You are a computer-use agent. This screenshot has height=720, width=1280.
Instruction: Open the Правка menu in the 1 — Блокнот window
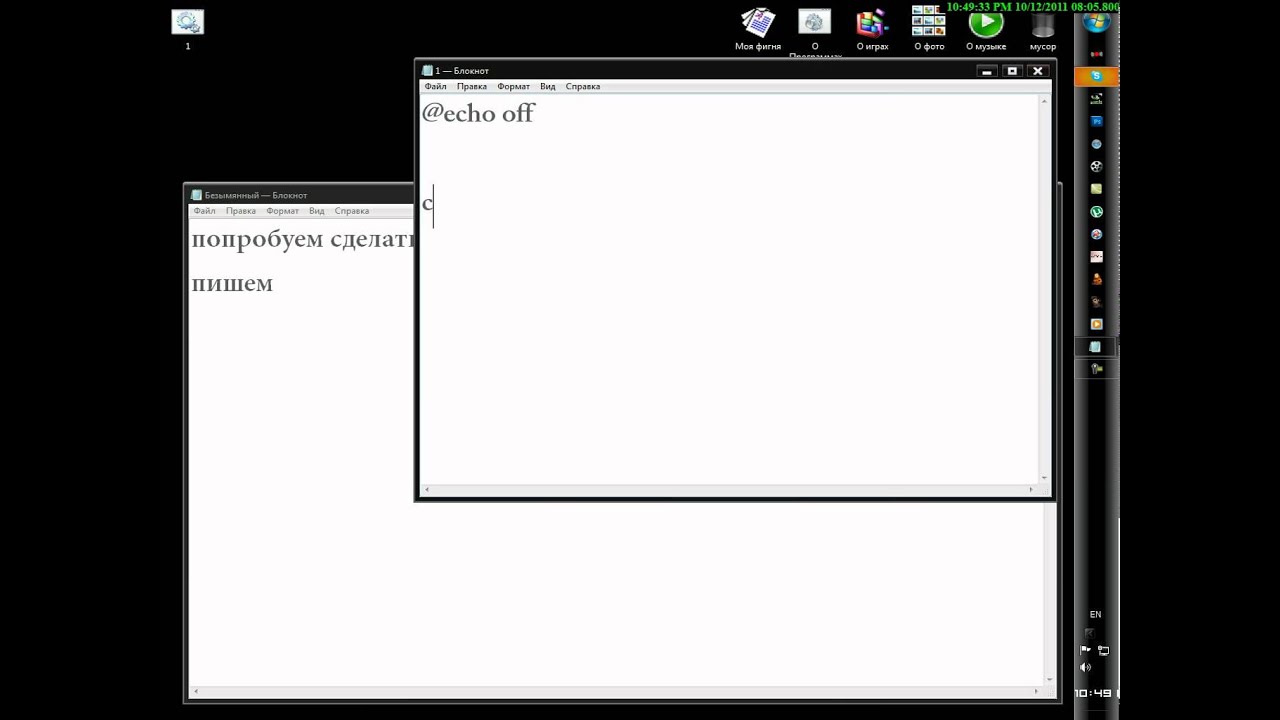[472, 86]
